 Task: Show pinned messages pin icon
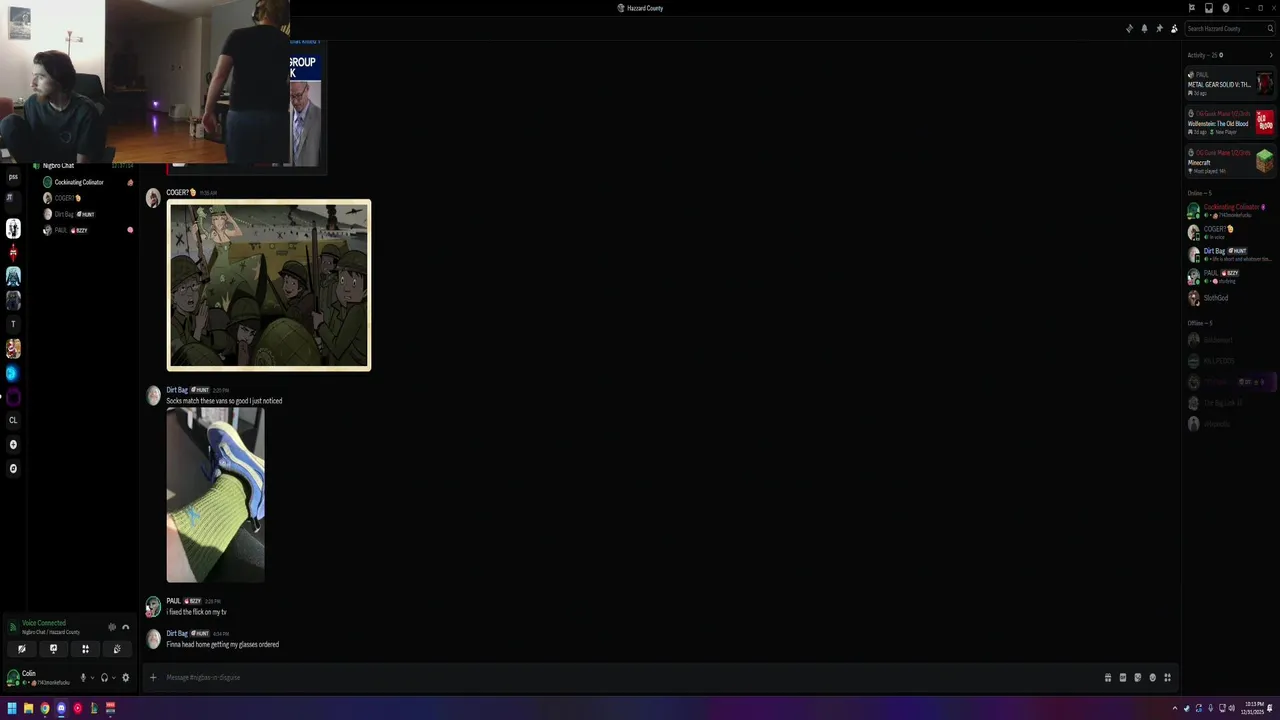click(1159, 28)
